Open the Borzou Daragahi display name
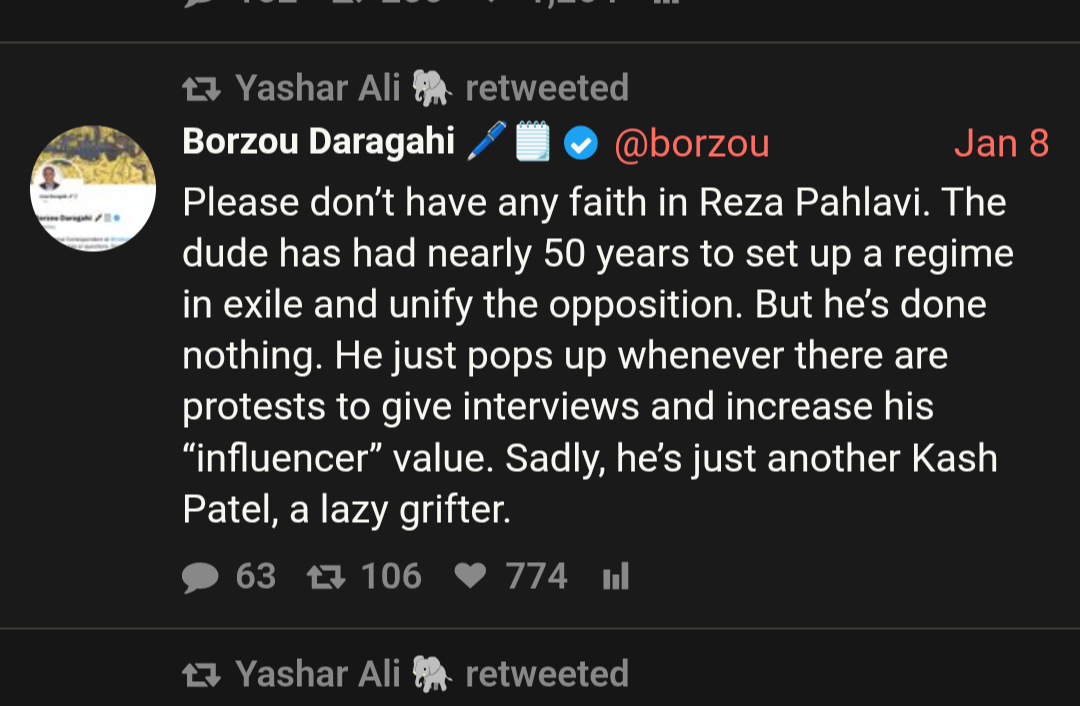 click(x=318, y=143)
